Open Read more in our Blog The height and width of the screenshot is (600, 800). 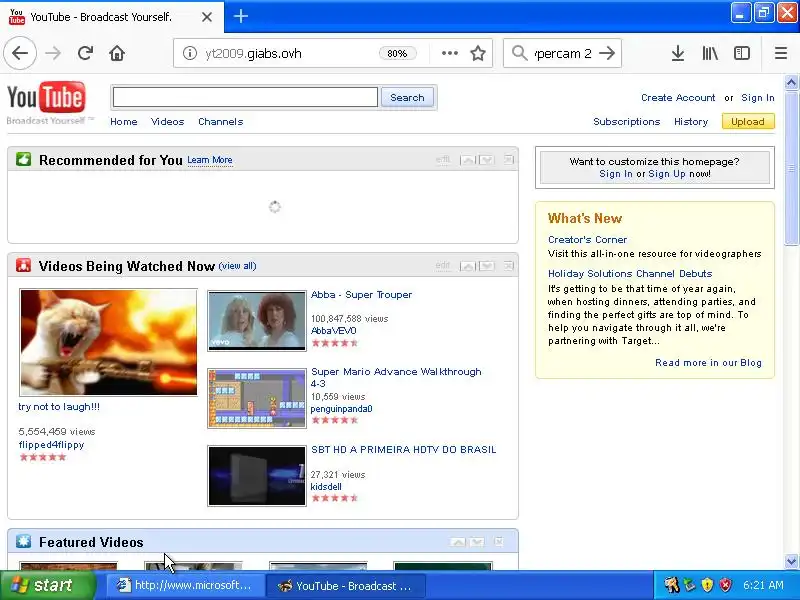tap(708, 362)
